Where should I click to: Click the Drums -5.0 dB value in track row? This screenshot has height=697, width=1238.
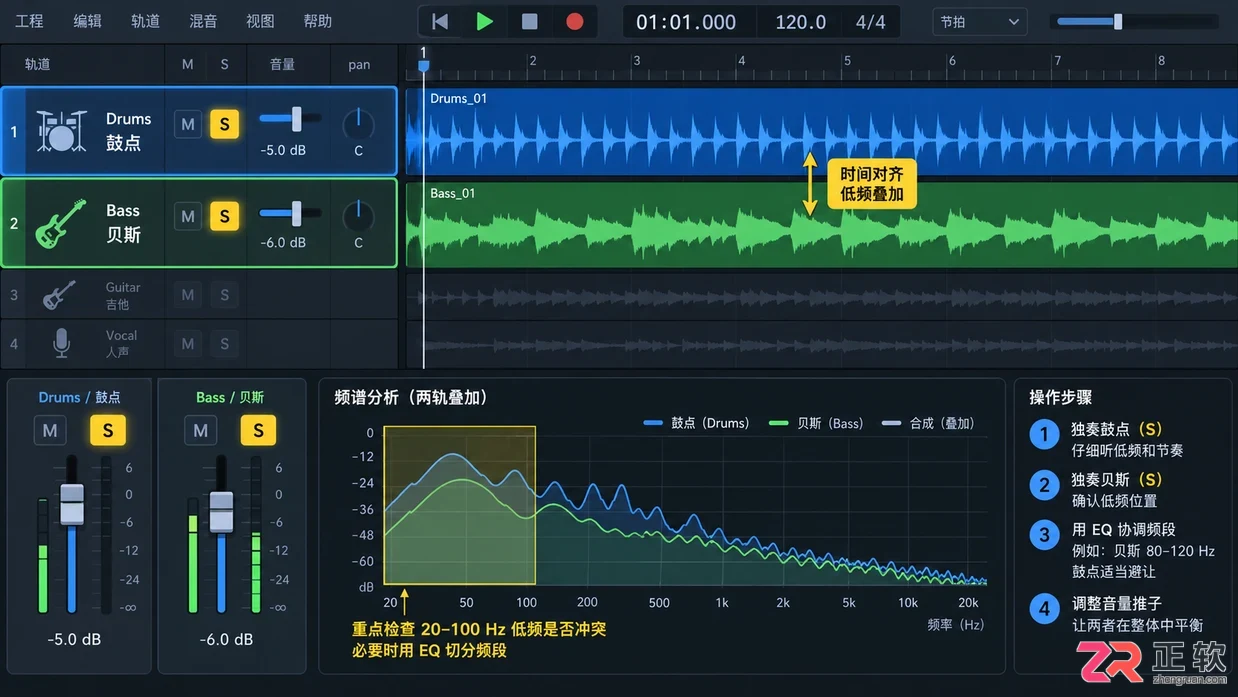(283, 151)
